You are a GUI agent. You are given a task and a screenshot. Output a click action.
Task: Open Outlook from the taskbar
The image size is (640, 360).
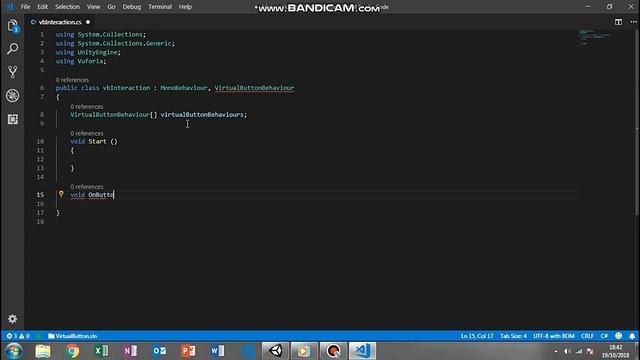(x=159, y=351)
